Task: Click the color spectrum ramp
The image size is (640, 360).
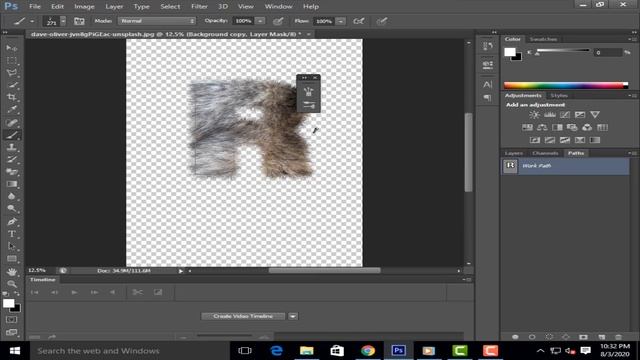Action: pos(566,85)
